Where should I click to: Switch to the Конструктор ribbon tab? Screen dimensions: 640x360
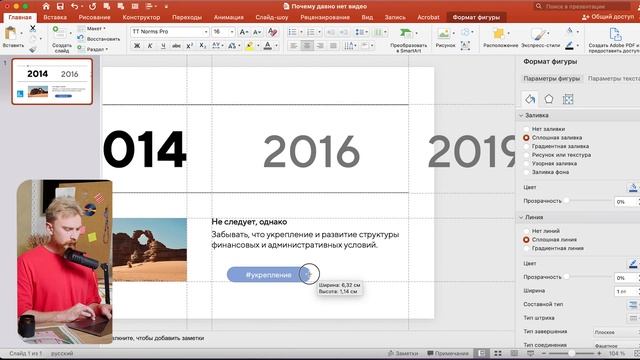tap(141, 17)
